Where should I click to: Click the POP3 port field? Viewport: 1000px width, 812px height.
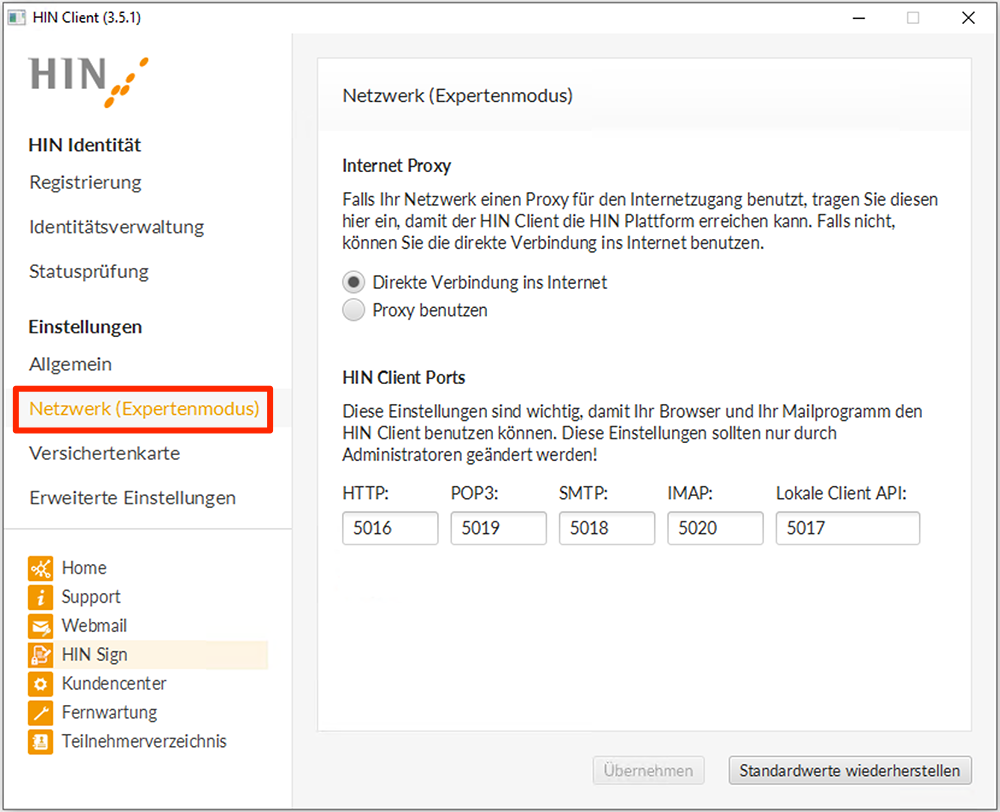click(x=499, y=528)
